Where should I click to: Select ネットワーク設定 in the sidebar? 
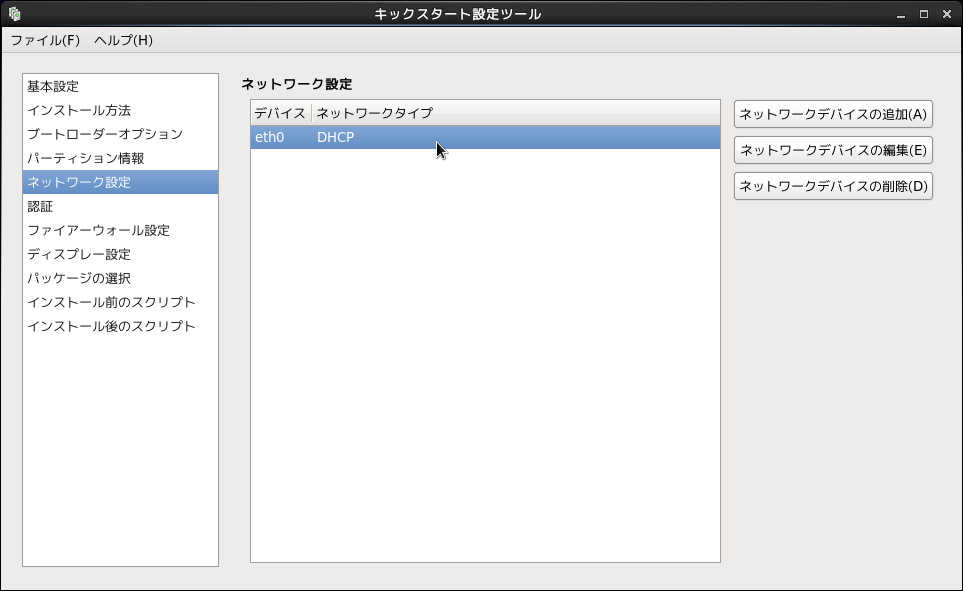coord(79,182)
